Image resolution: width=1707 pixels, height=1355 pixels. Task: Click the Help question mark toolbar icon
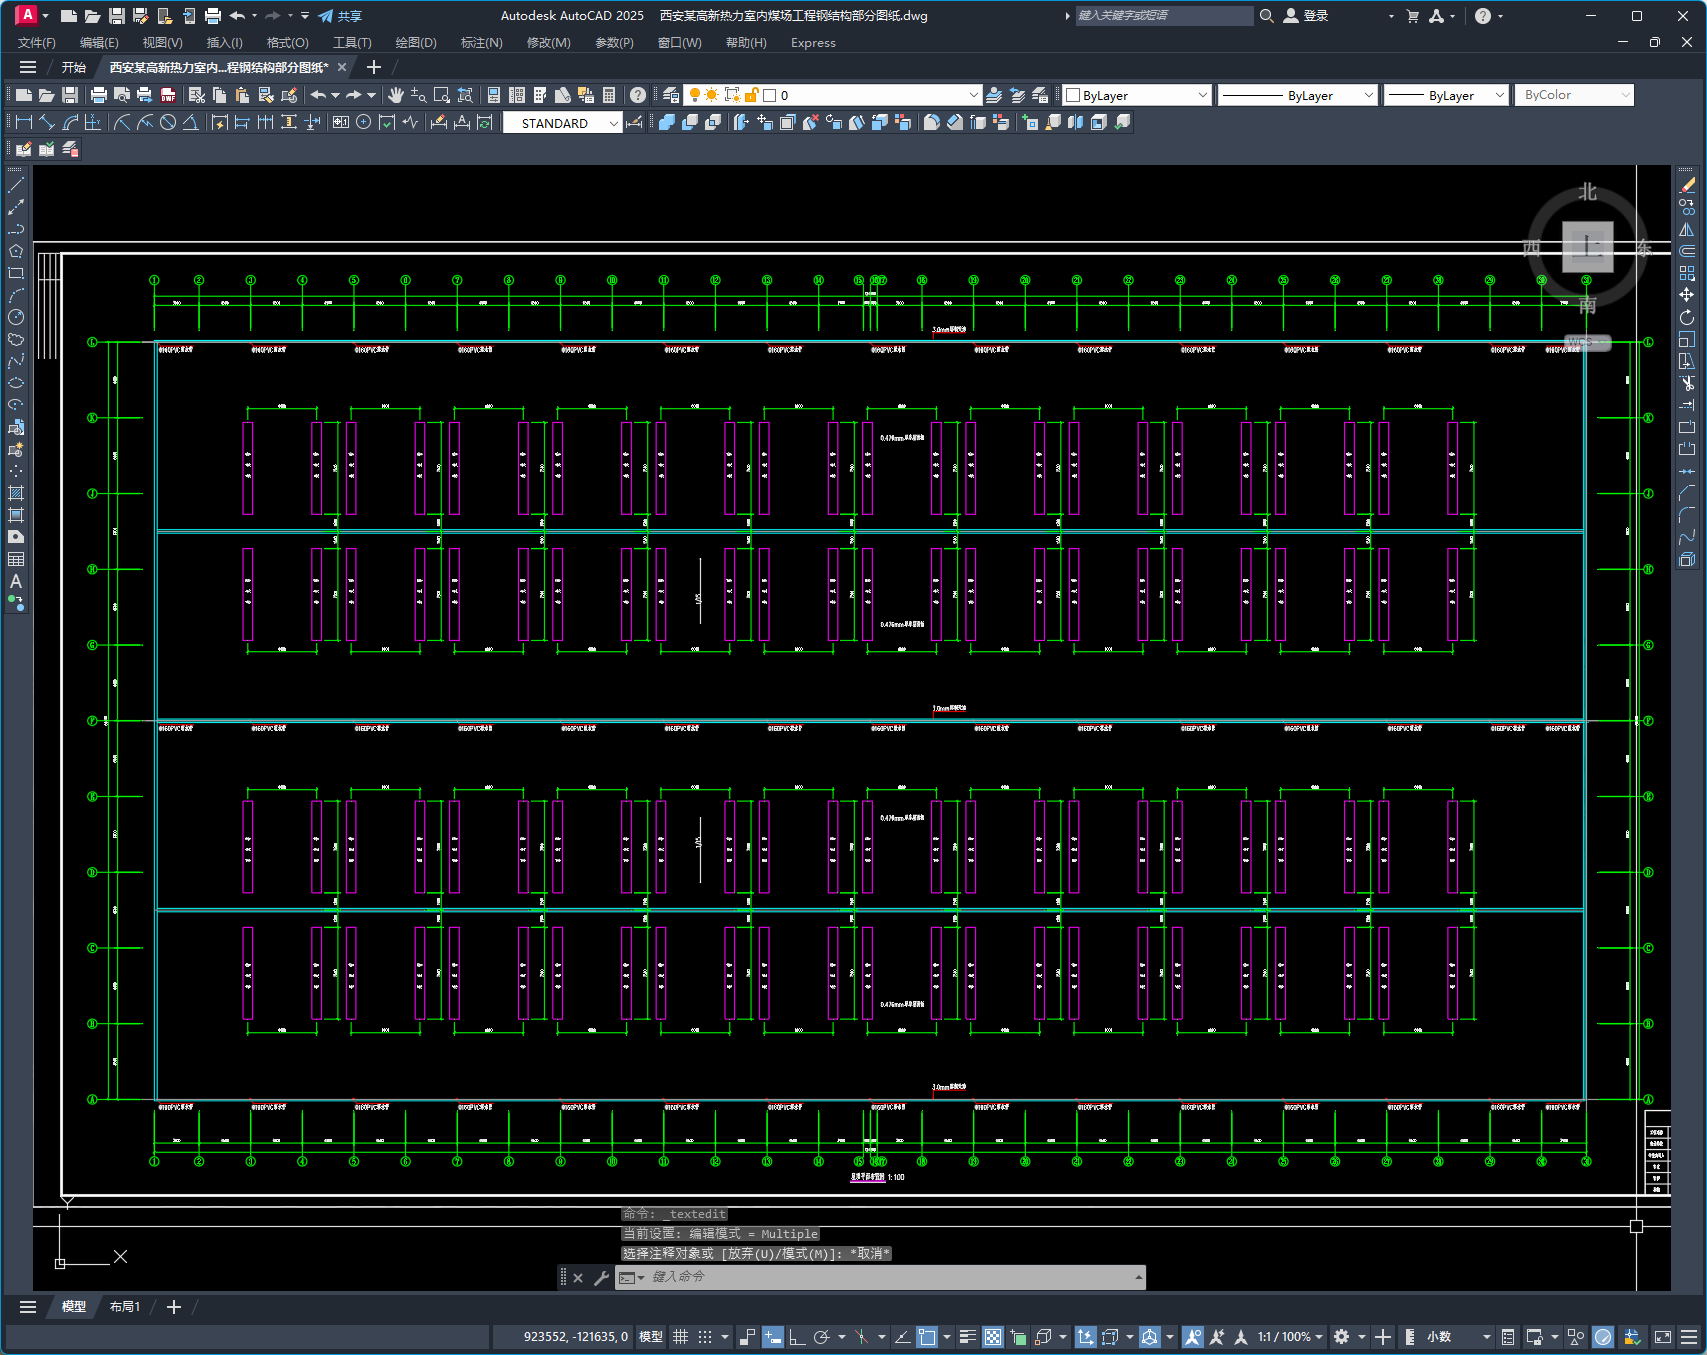tap(638, 95)
